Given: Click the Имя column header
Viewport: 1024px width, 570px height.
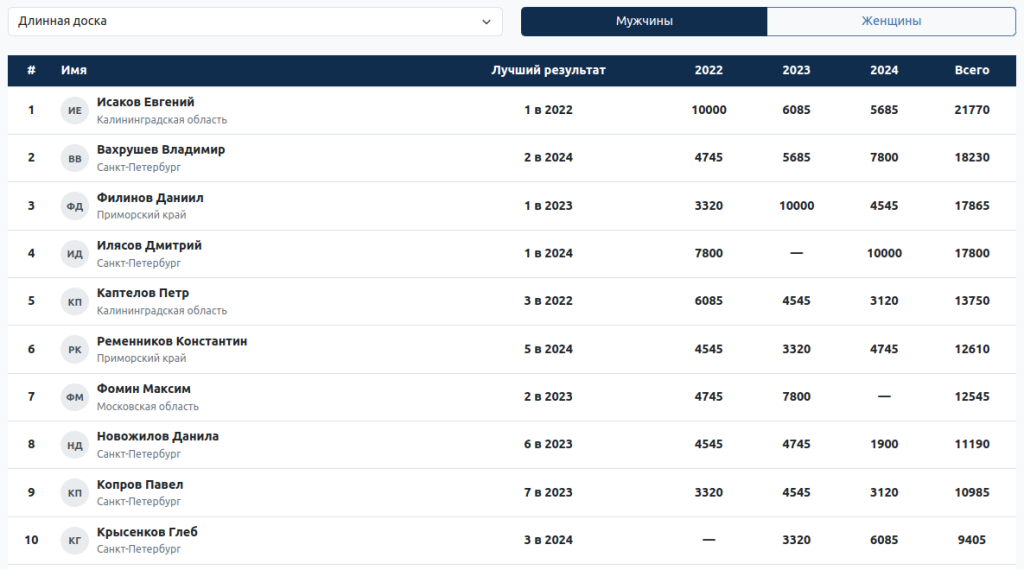Looking at the screenshot, I should pyautogui.click(x=74, y=70).
